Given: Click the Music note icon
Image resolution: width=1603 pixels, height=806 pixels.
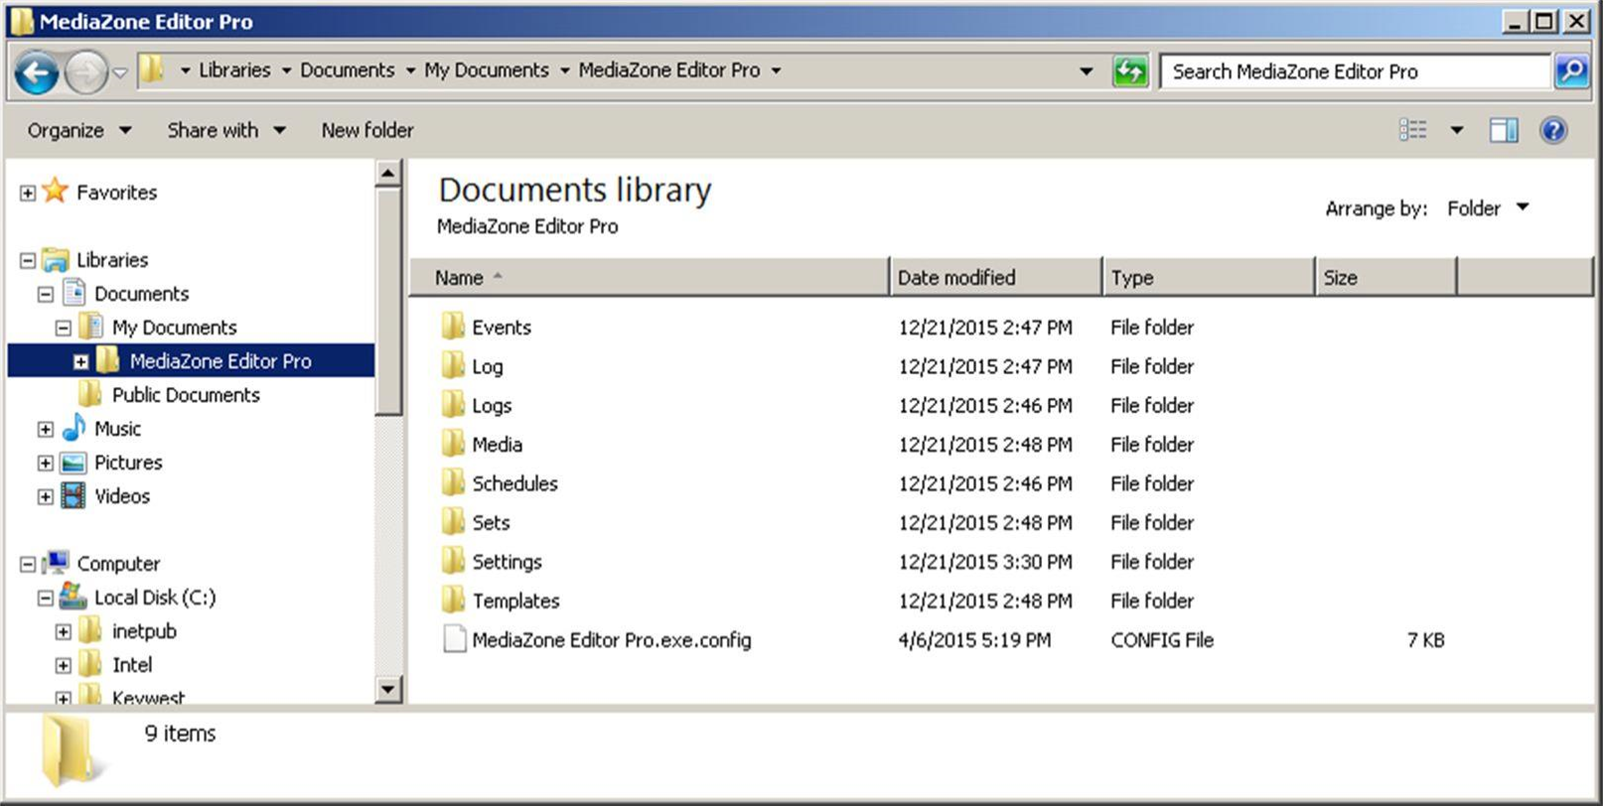Looking at the screenshot, I should (x=74, y=428).
